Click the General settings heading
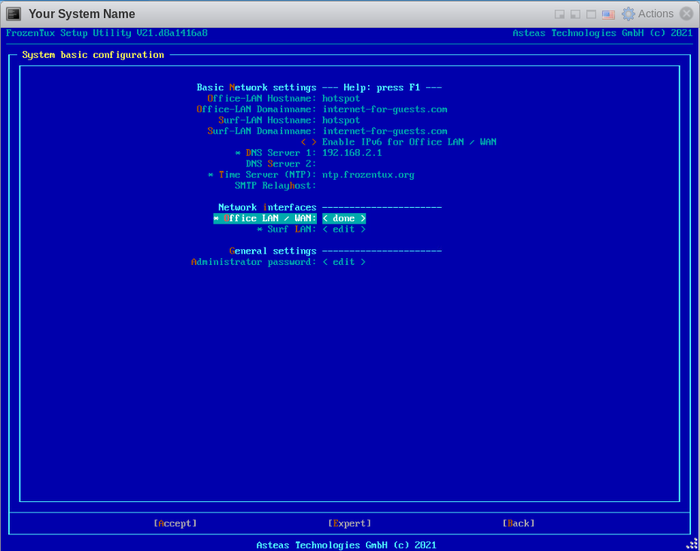This screenshot has height=551, width=700. (x=273, y=251)
